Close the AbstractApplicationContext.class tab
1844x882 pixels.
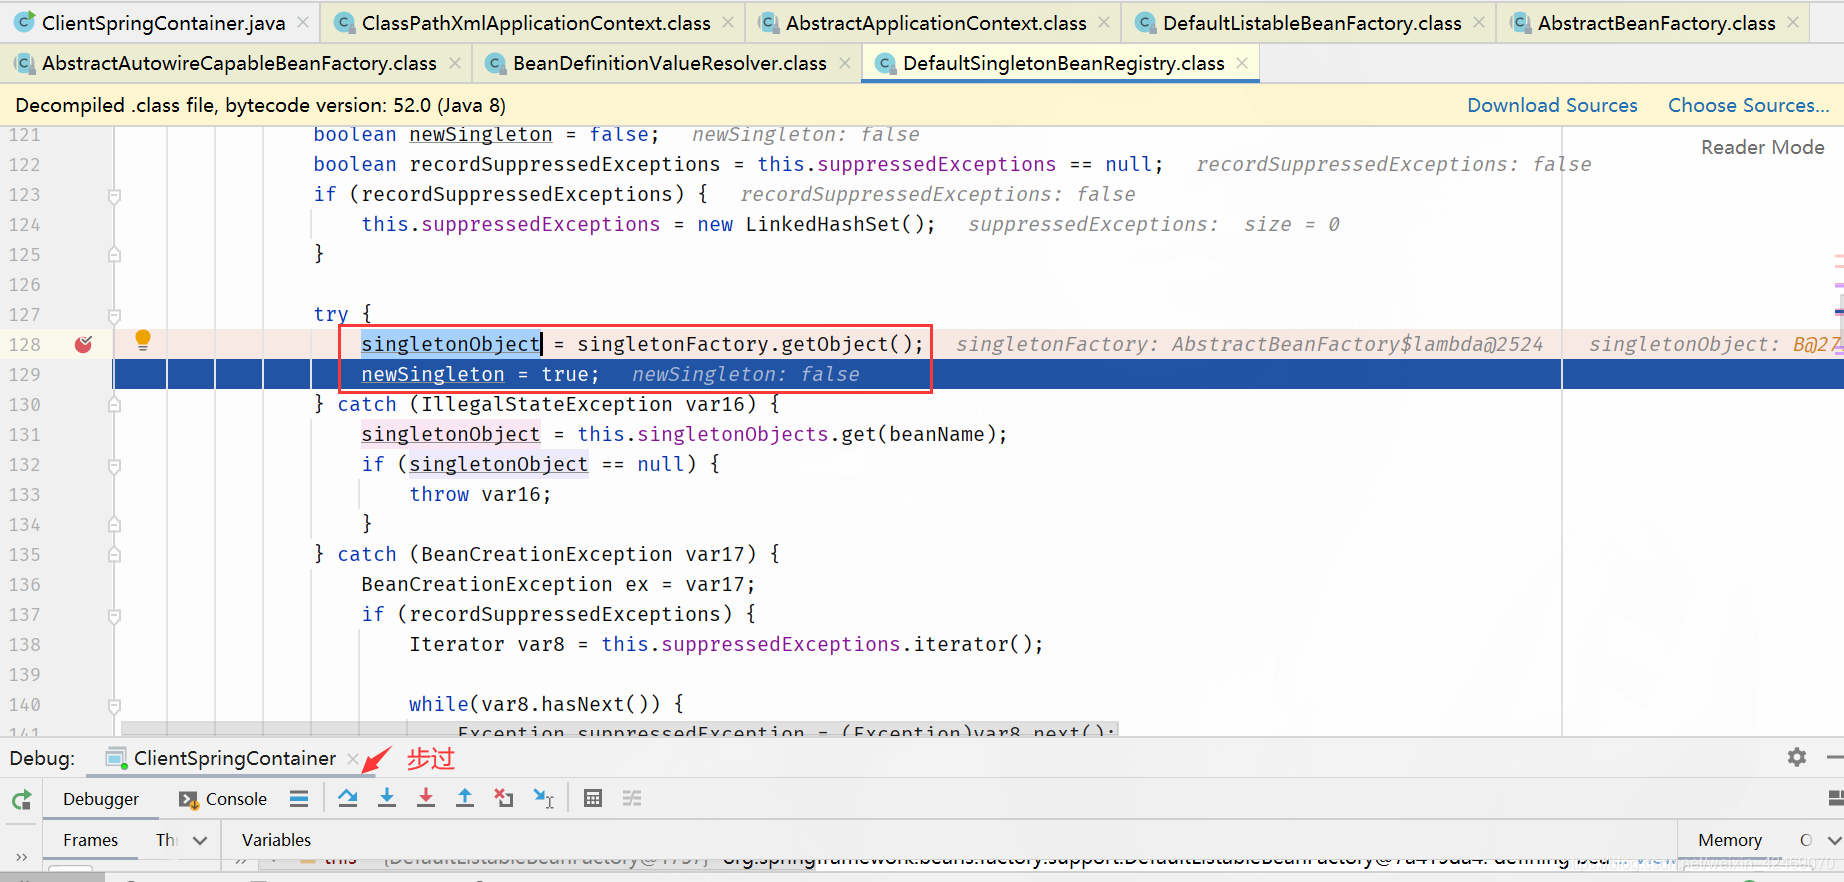point(1104,22)
